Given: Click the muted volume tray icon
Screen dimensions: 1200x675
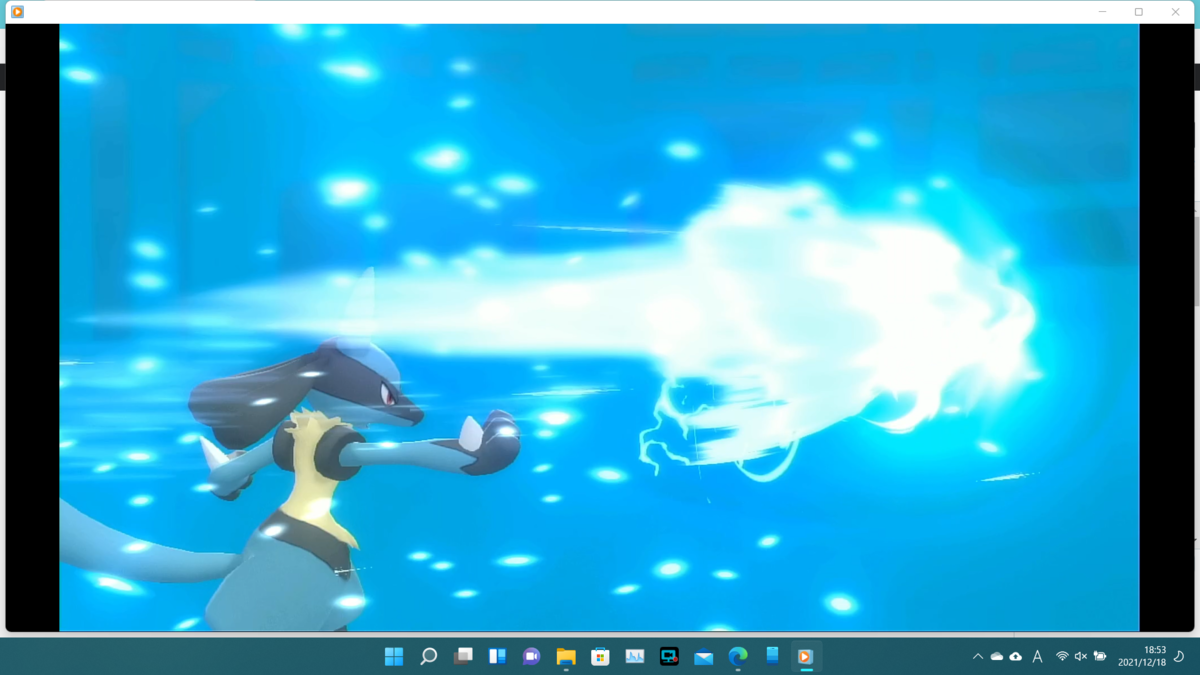Looking at the screenshot, I should [1081, 657].
